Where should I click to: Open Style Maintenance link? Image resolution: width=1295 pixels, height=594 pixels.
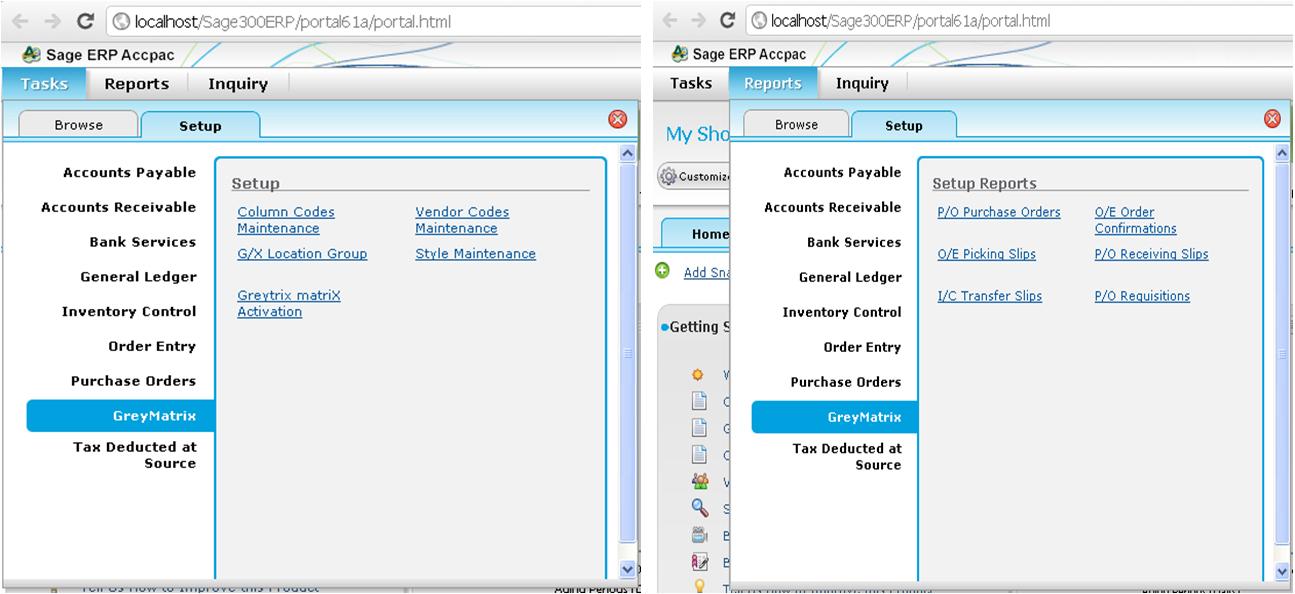point(476,254)
